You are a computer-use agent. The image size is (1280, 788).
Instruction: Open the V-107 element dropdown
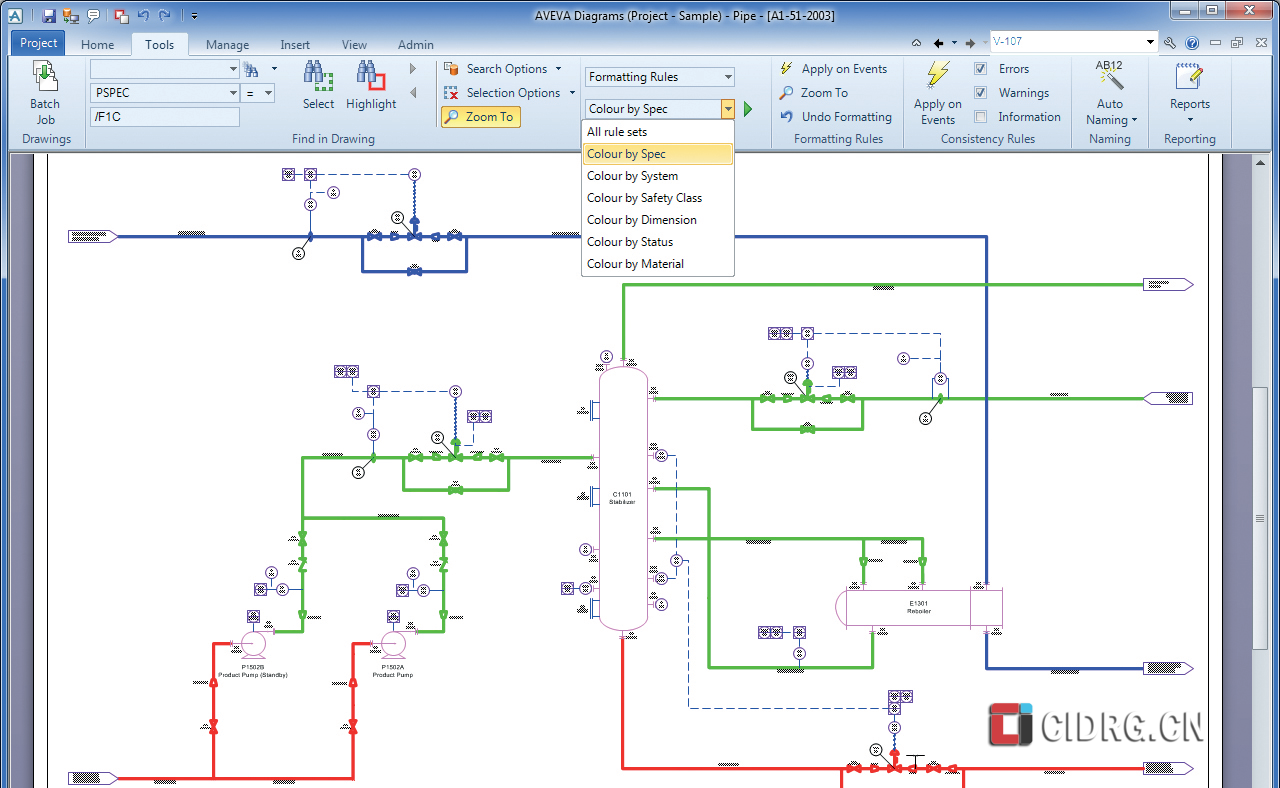click(1150, 42)
